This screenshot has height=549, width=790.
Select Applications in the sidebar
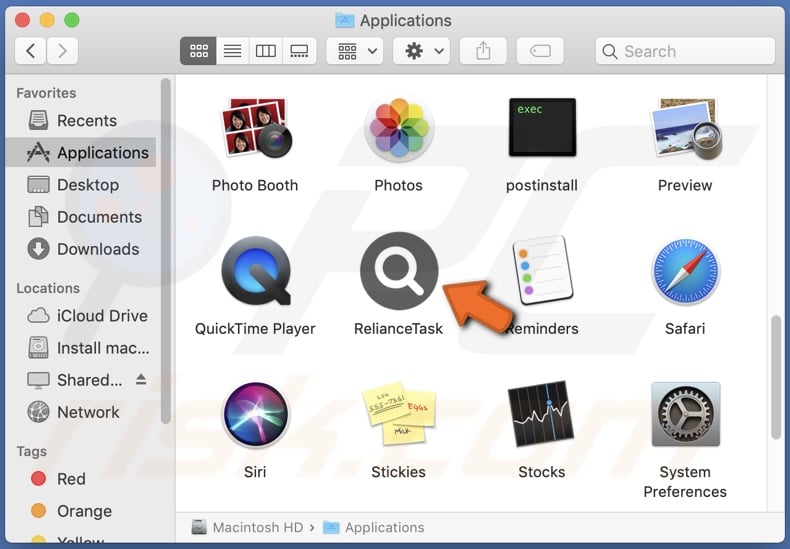click(81, 152)
